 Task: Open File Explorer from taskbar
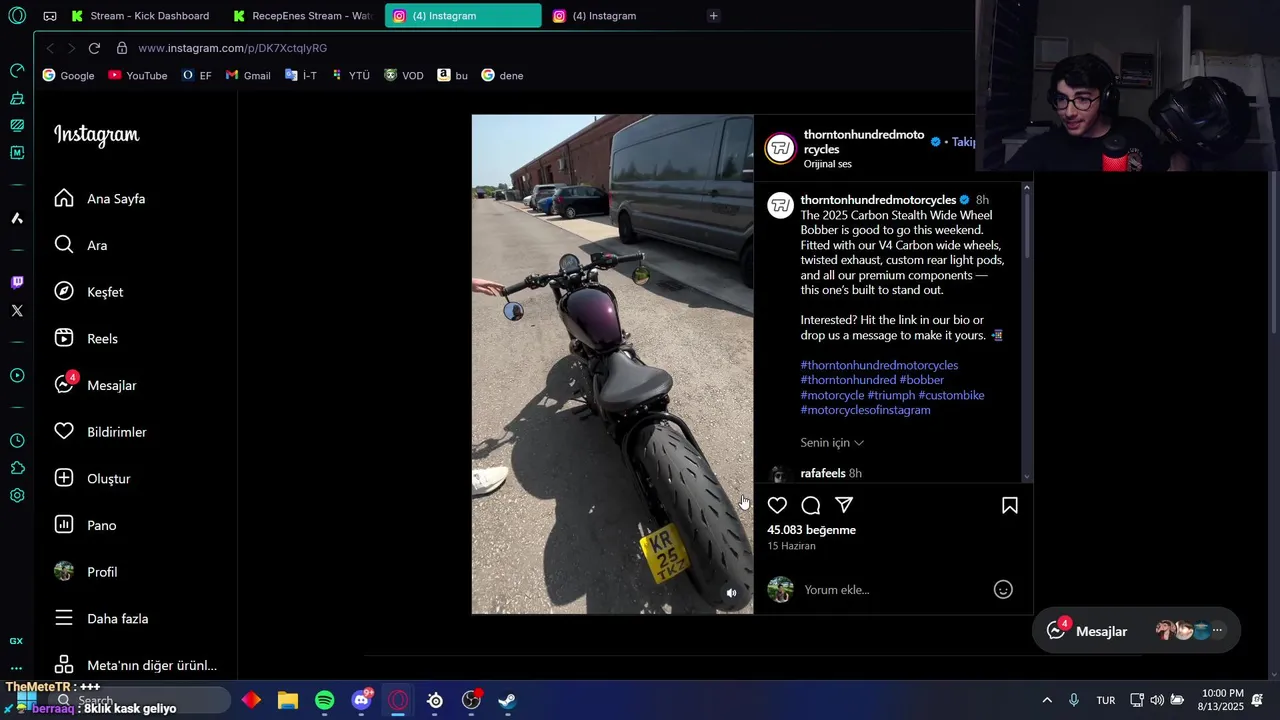coord(288,700)
